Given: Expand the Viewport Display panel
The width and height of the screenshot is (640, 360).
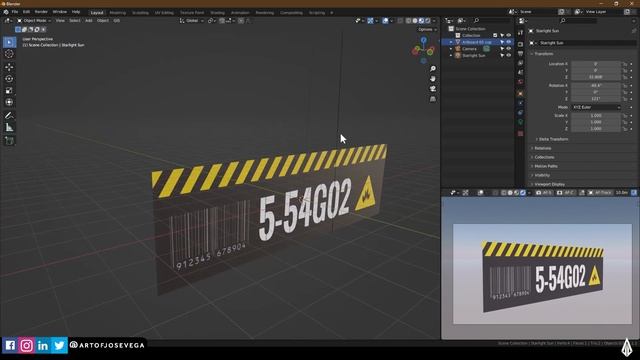Looking at the screenshot, I should (x=549, y=184).
